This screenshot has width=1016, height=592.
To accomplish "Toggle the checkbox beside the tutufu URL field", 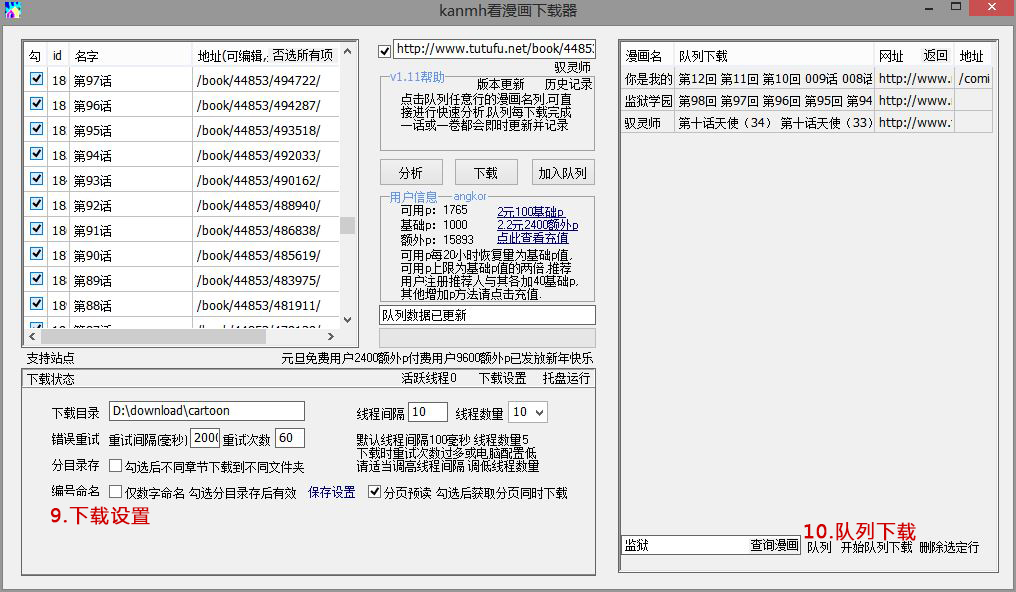I will (385, 51).
